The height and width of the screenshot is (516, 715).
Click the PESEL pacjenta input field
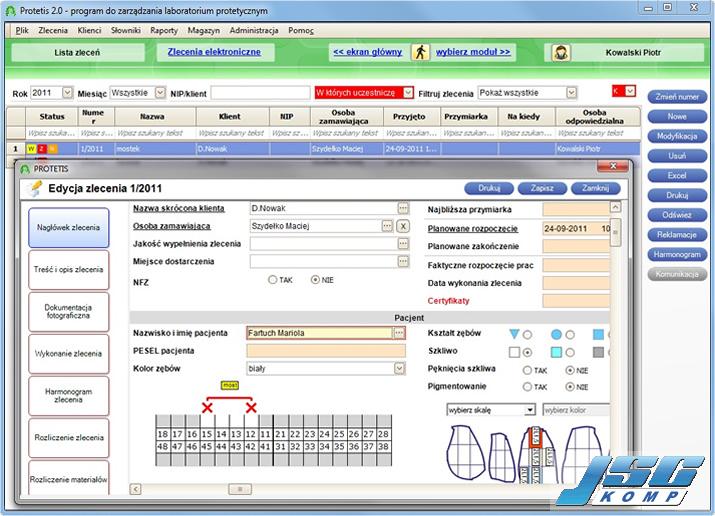pos(326,351)
